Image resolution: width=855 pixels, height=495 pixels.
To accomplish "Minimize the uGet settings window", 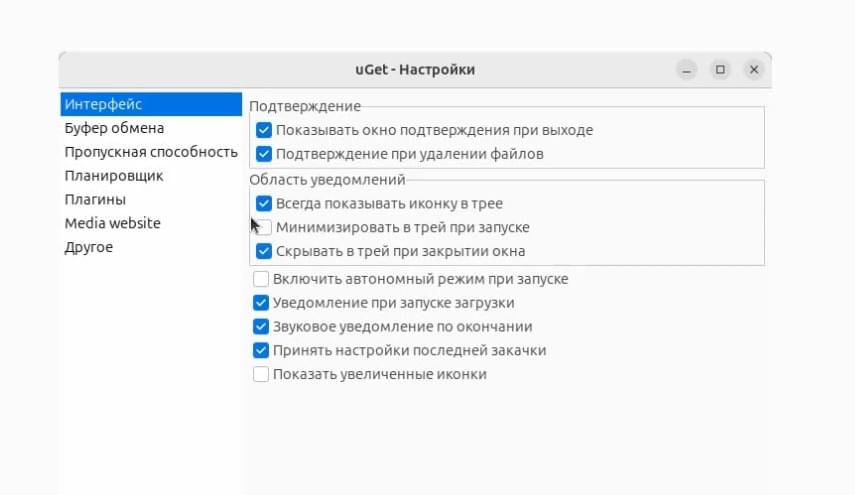I will tap(687, 70).
